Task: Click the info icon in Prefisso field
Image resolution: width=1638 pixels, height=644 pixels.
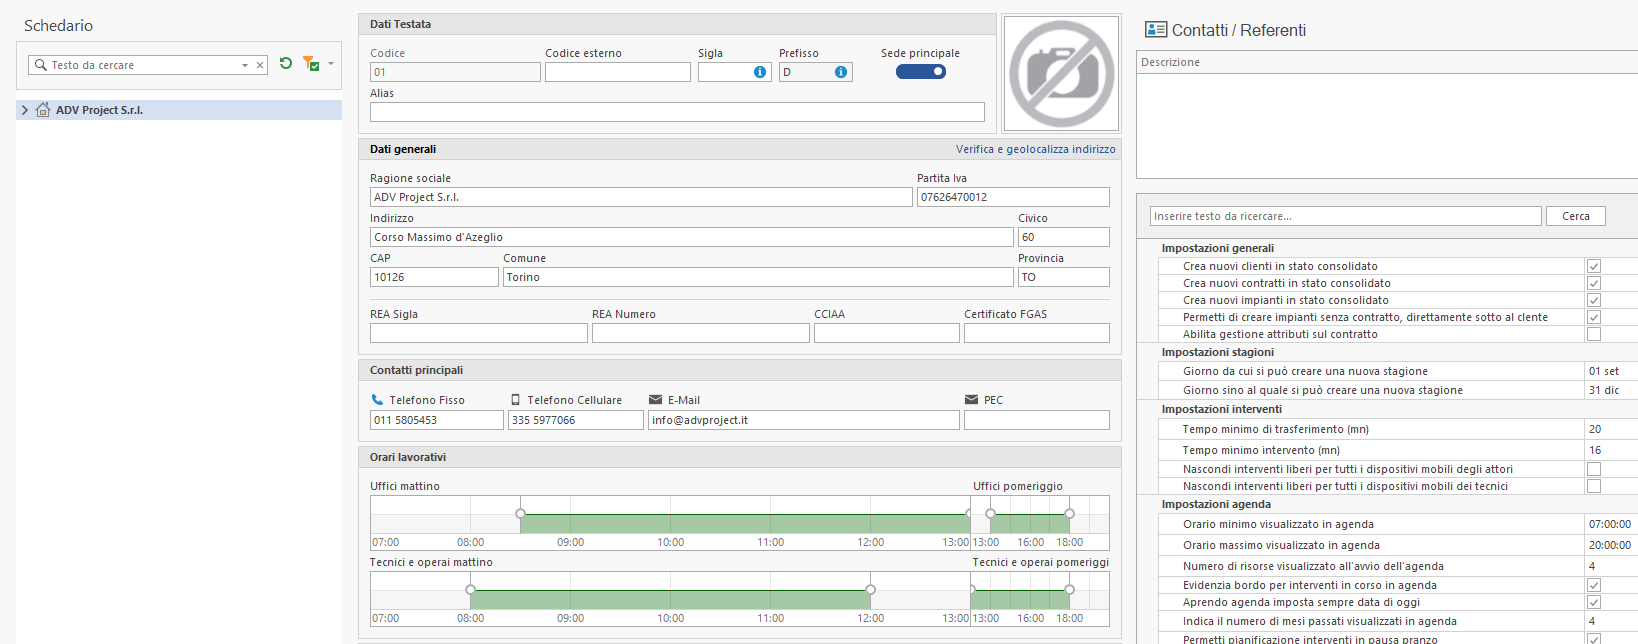Action: [841, 72]
